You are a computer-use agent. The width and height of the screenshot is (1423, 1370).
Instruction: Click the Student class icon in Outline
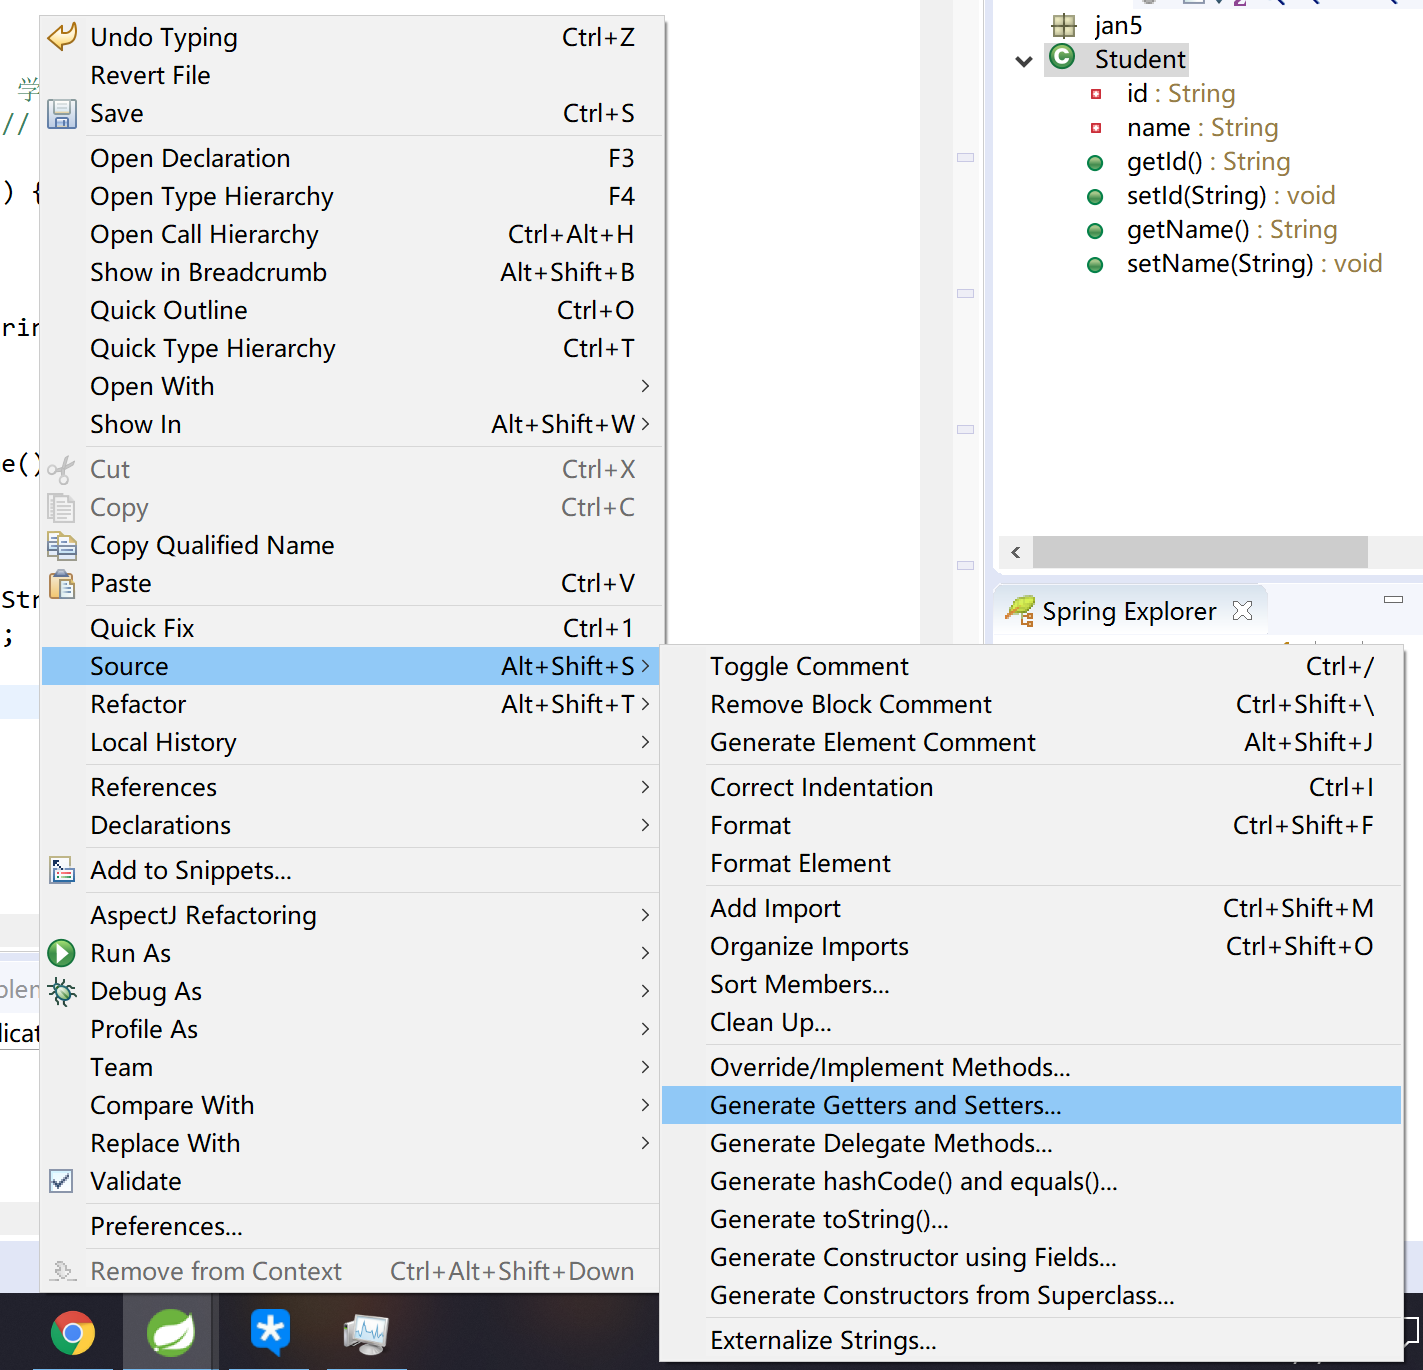(x=1061, y=58)
